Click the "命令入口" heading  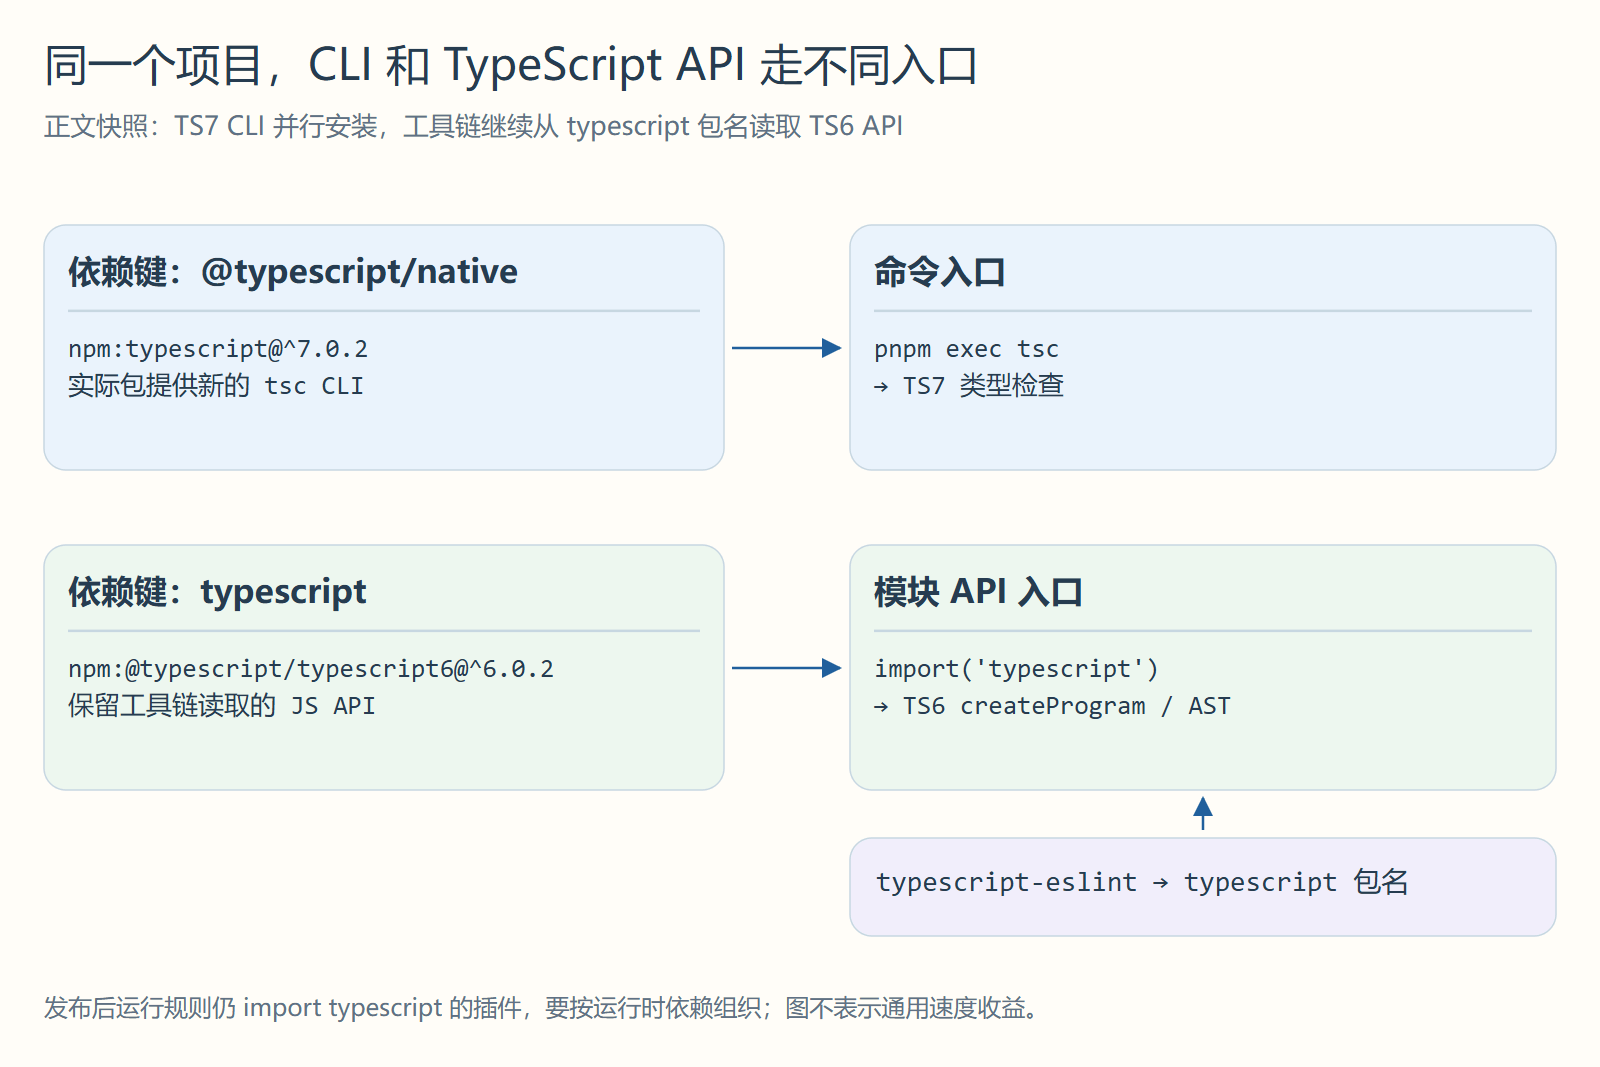pyautogui.click(x=939, y=272)
